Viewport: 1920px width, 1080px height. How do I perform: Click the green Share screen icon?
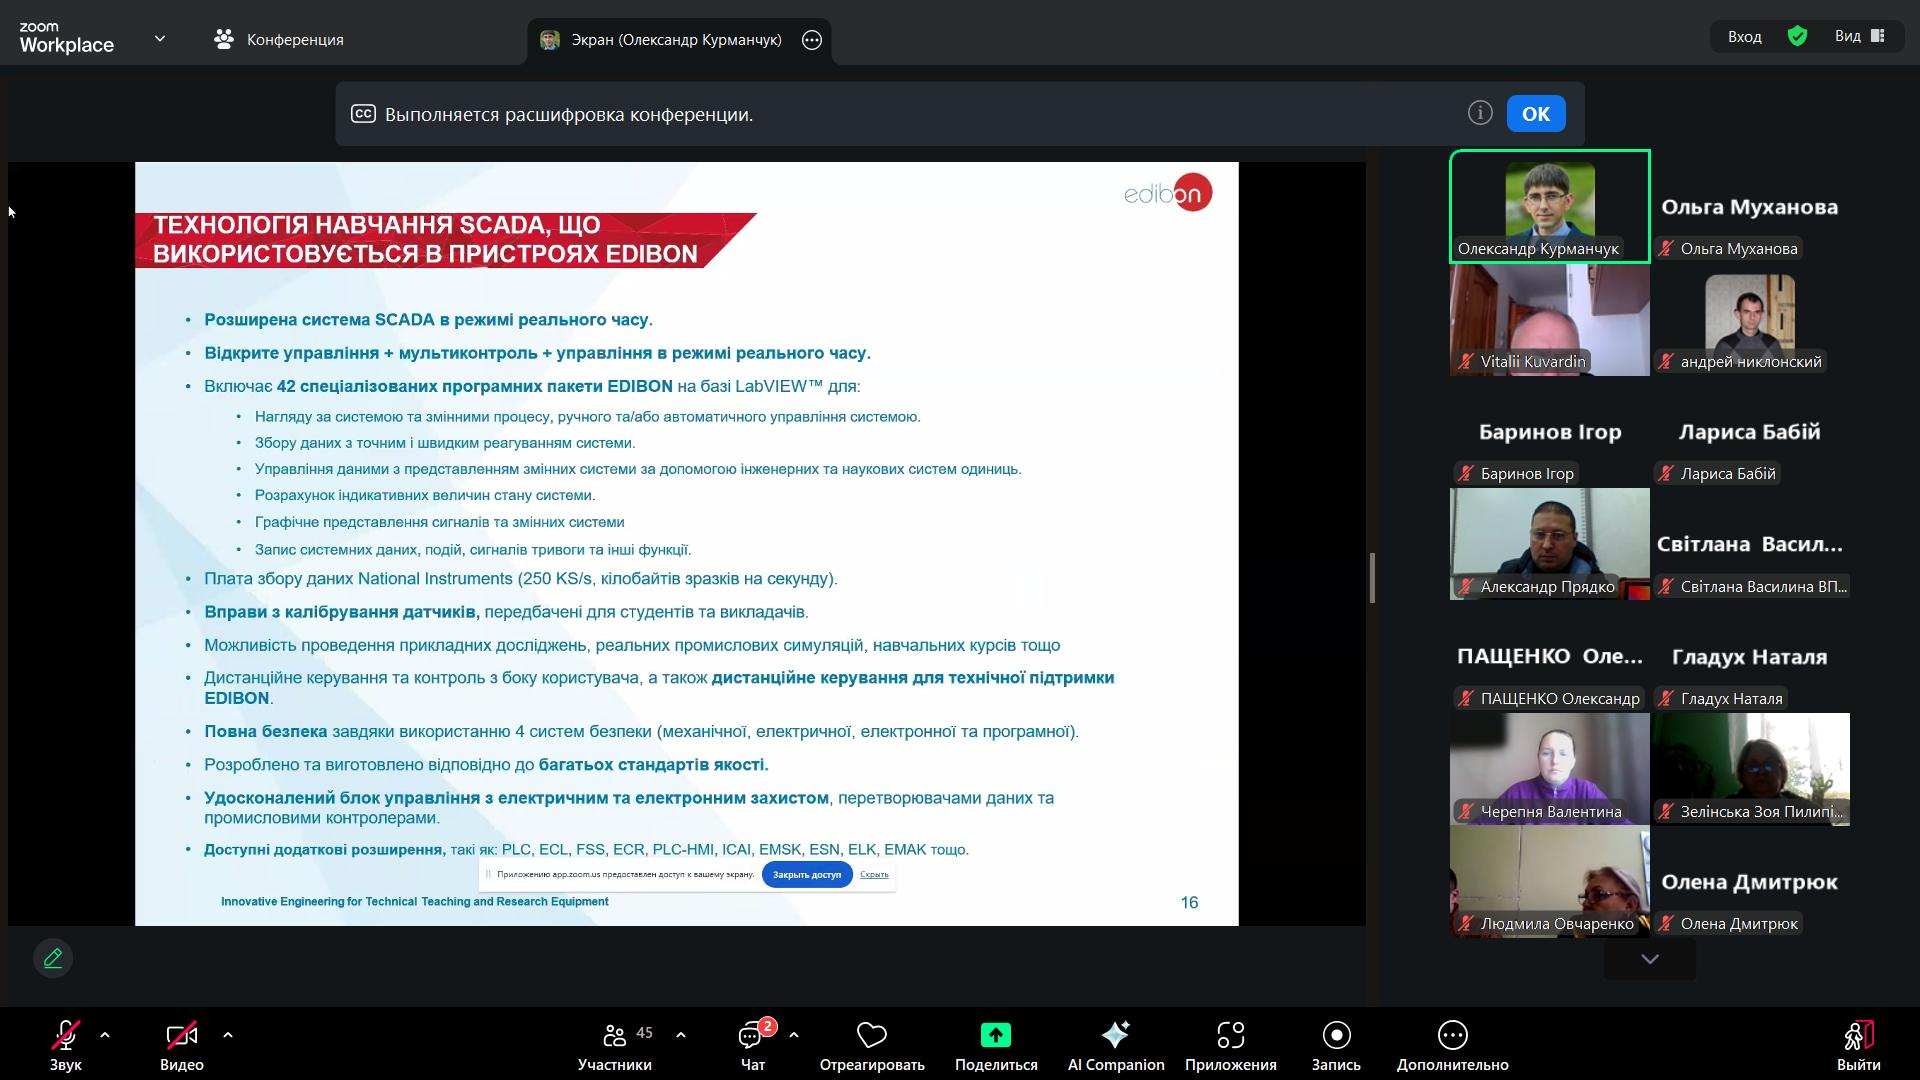pyautogui.click(x=995, y=1036)
